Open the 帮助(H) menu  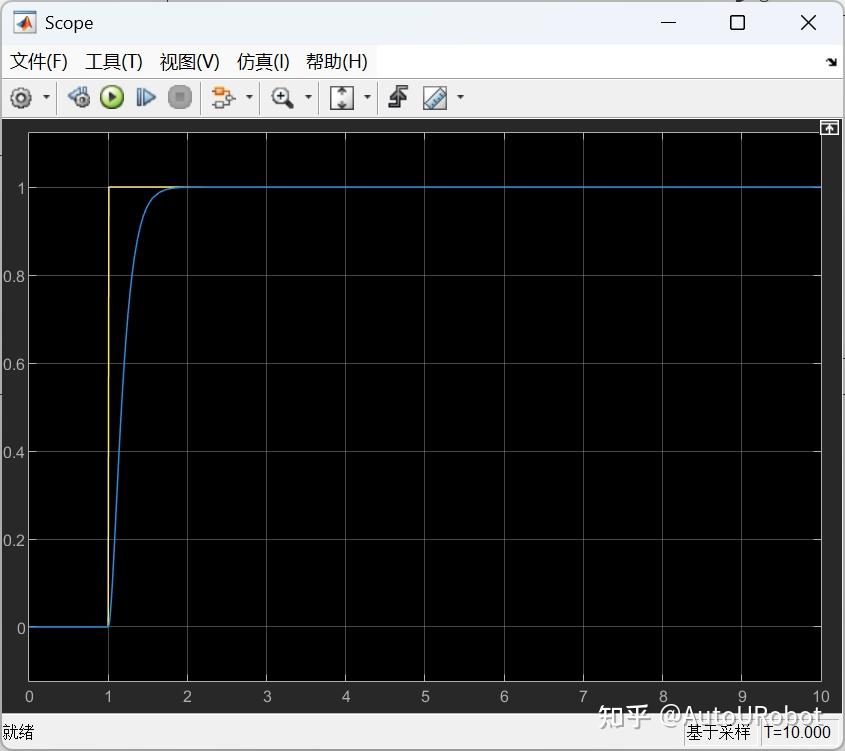tap(337, 61)
